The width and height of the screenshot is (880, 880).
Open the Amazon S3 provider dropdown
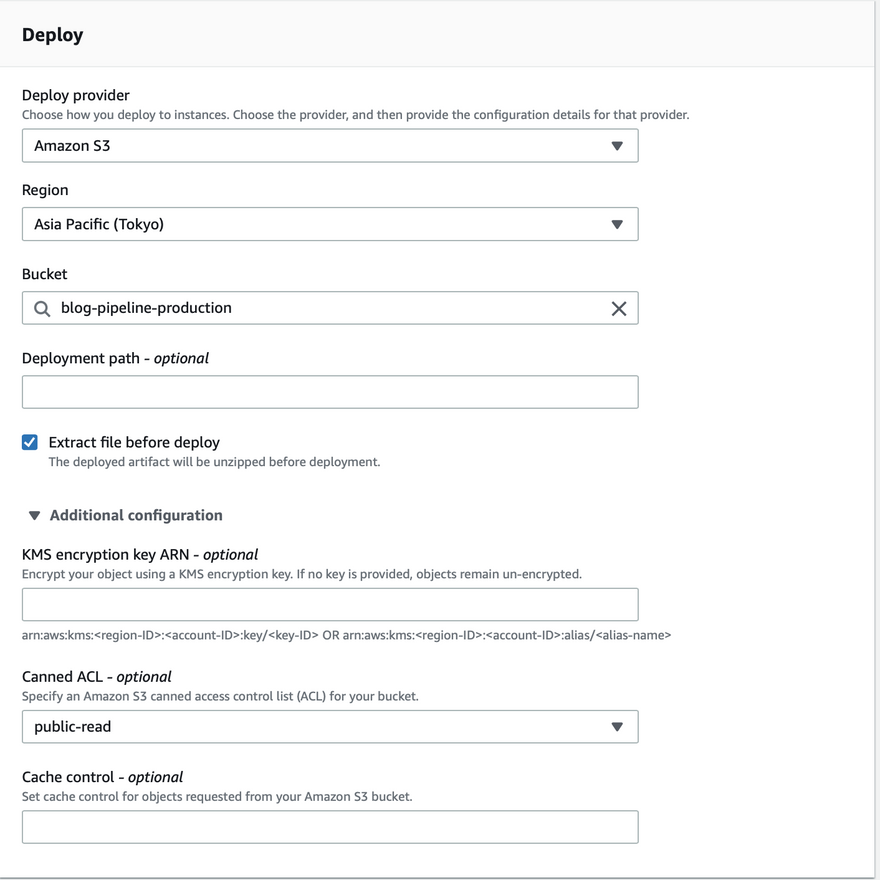(329, 146)
